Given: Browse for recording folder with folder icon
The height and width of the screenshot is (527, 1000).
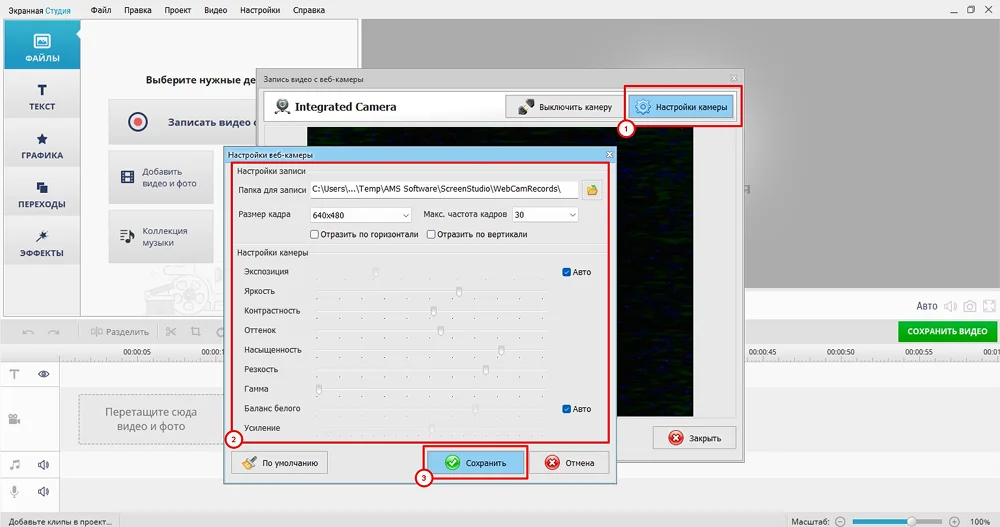Looking at the screenshot, I should (x=592, y=189).
